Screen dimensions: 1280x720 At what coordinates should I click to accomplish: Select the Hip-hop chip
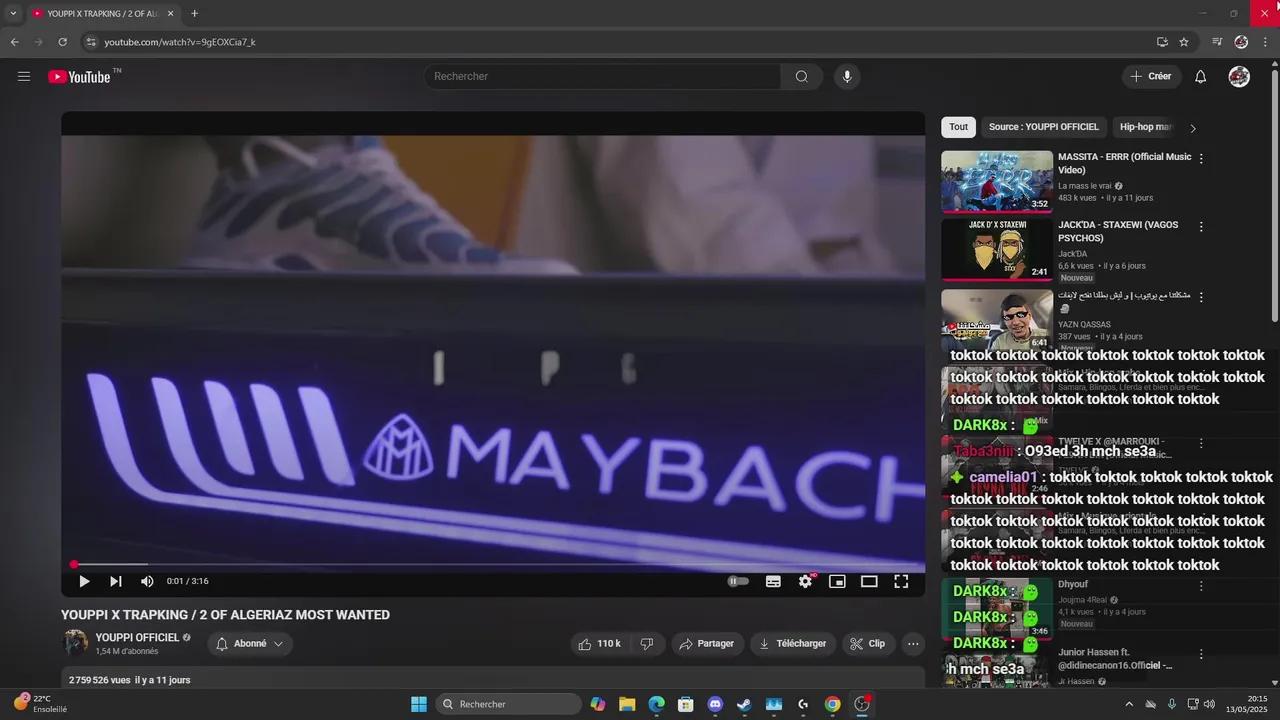(1146, 127)
